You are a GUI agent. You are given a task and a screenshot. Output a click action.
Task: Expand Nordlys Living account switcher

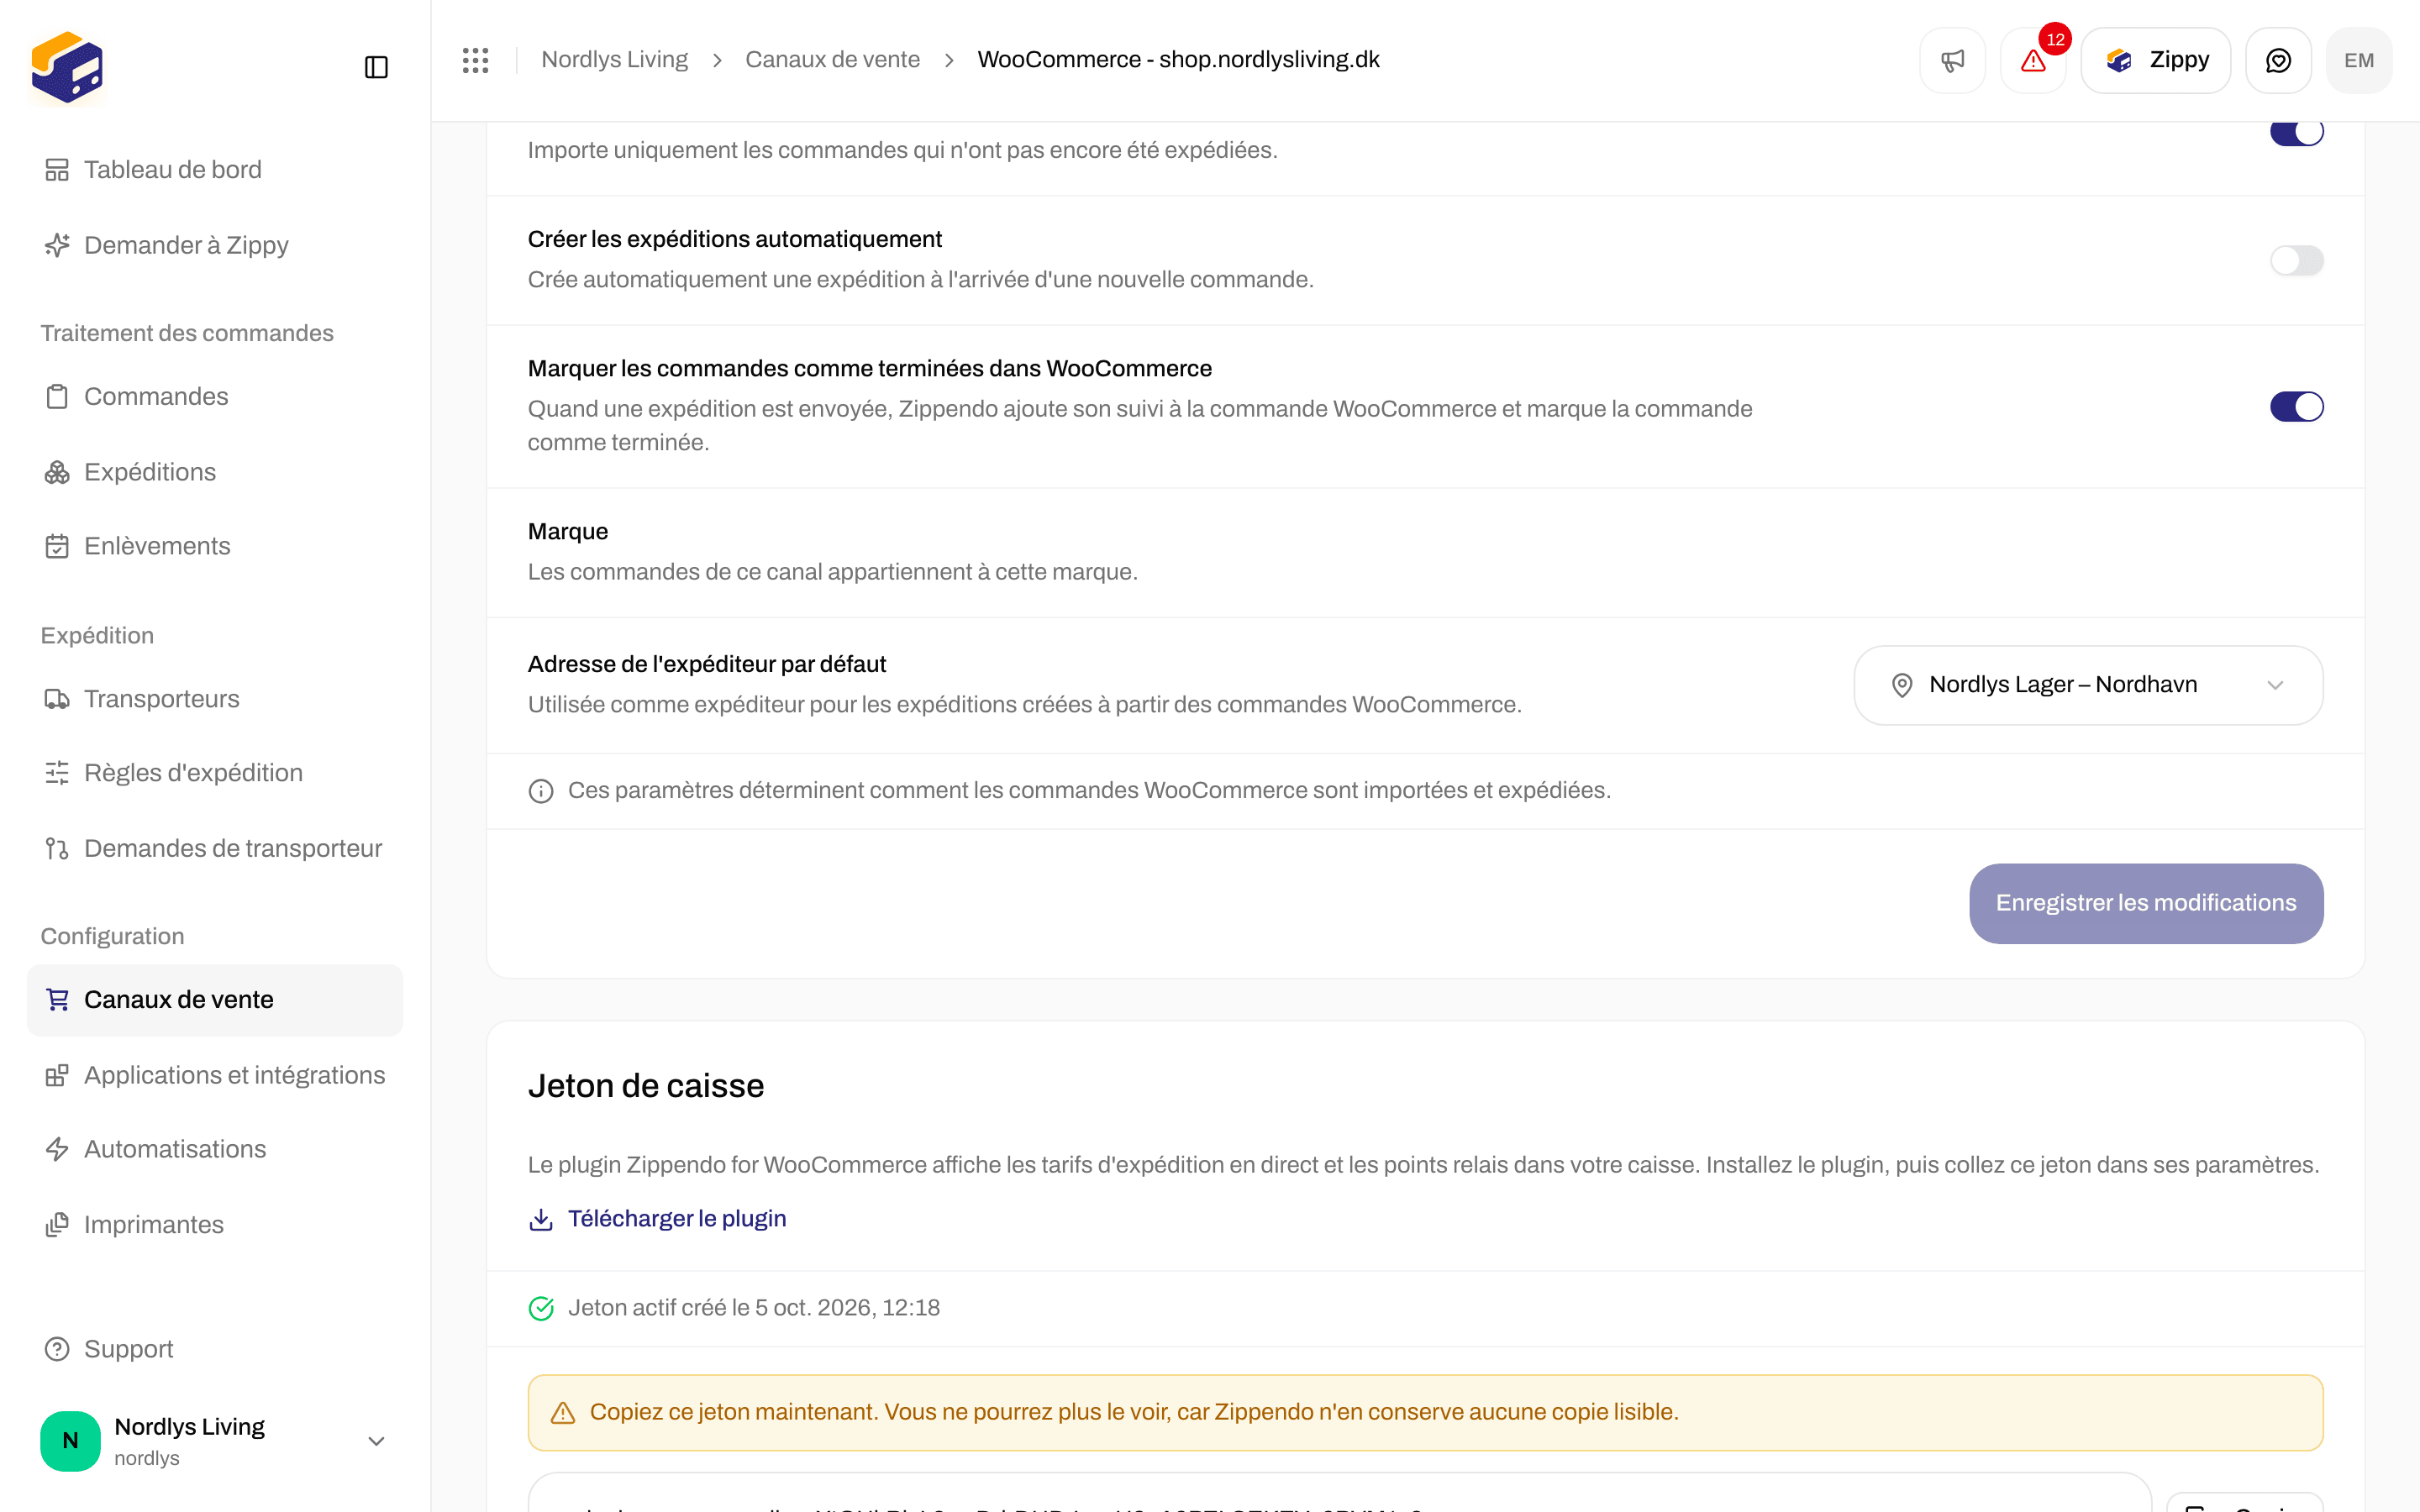(215, 1441)
